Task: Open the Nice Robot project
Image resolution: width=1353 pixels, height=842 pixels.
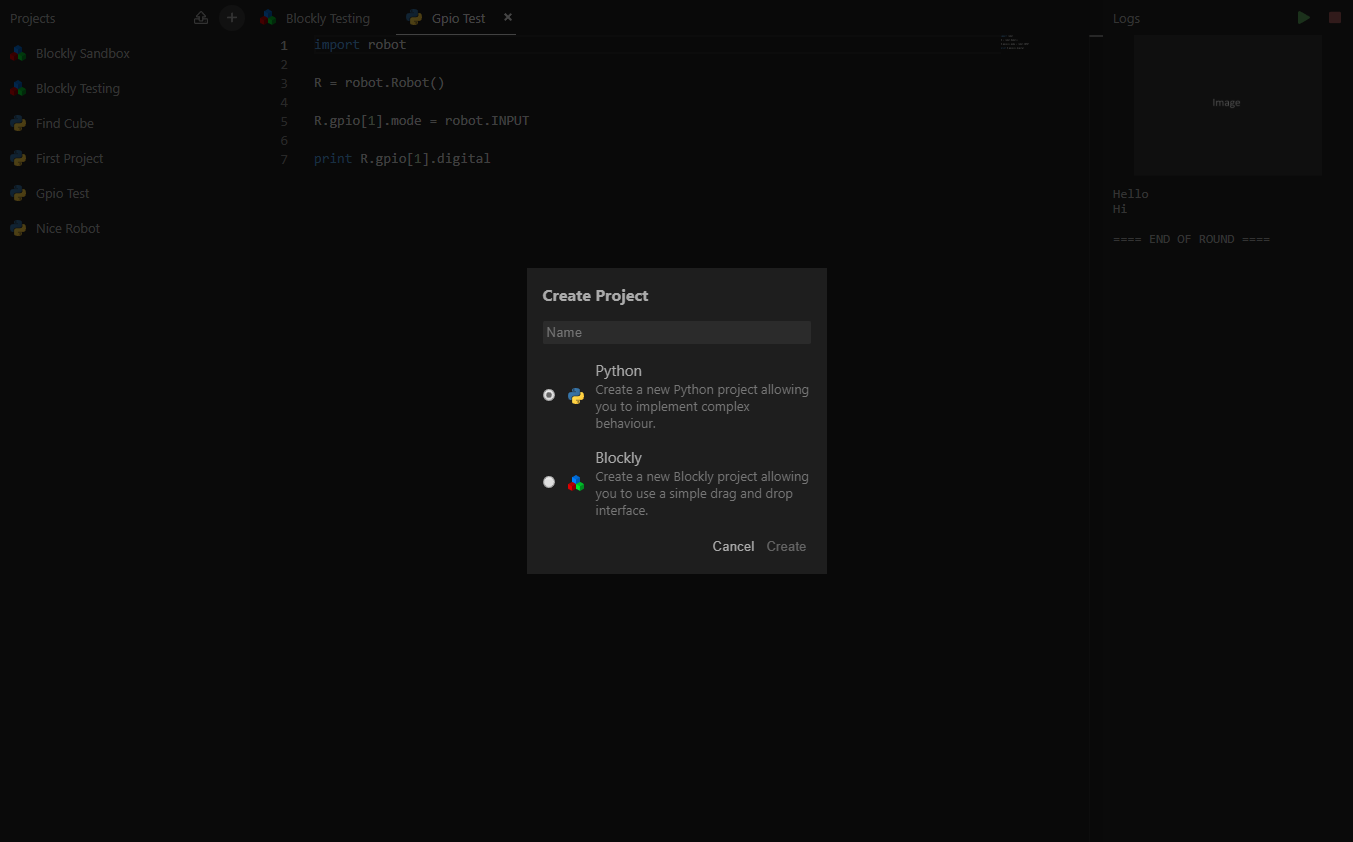Action: coord(67,228)
